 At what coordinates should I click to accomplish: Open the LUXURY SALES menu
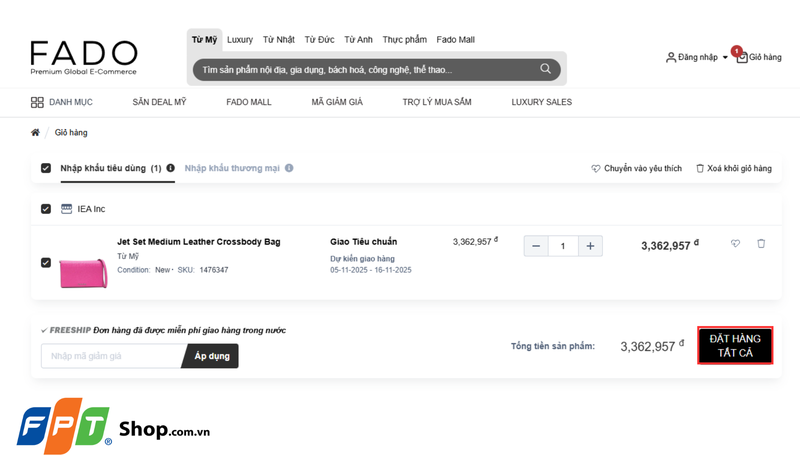click(x=542, y=102)
